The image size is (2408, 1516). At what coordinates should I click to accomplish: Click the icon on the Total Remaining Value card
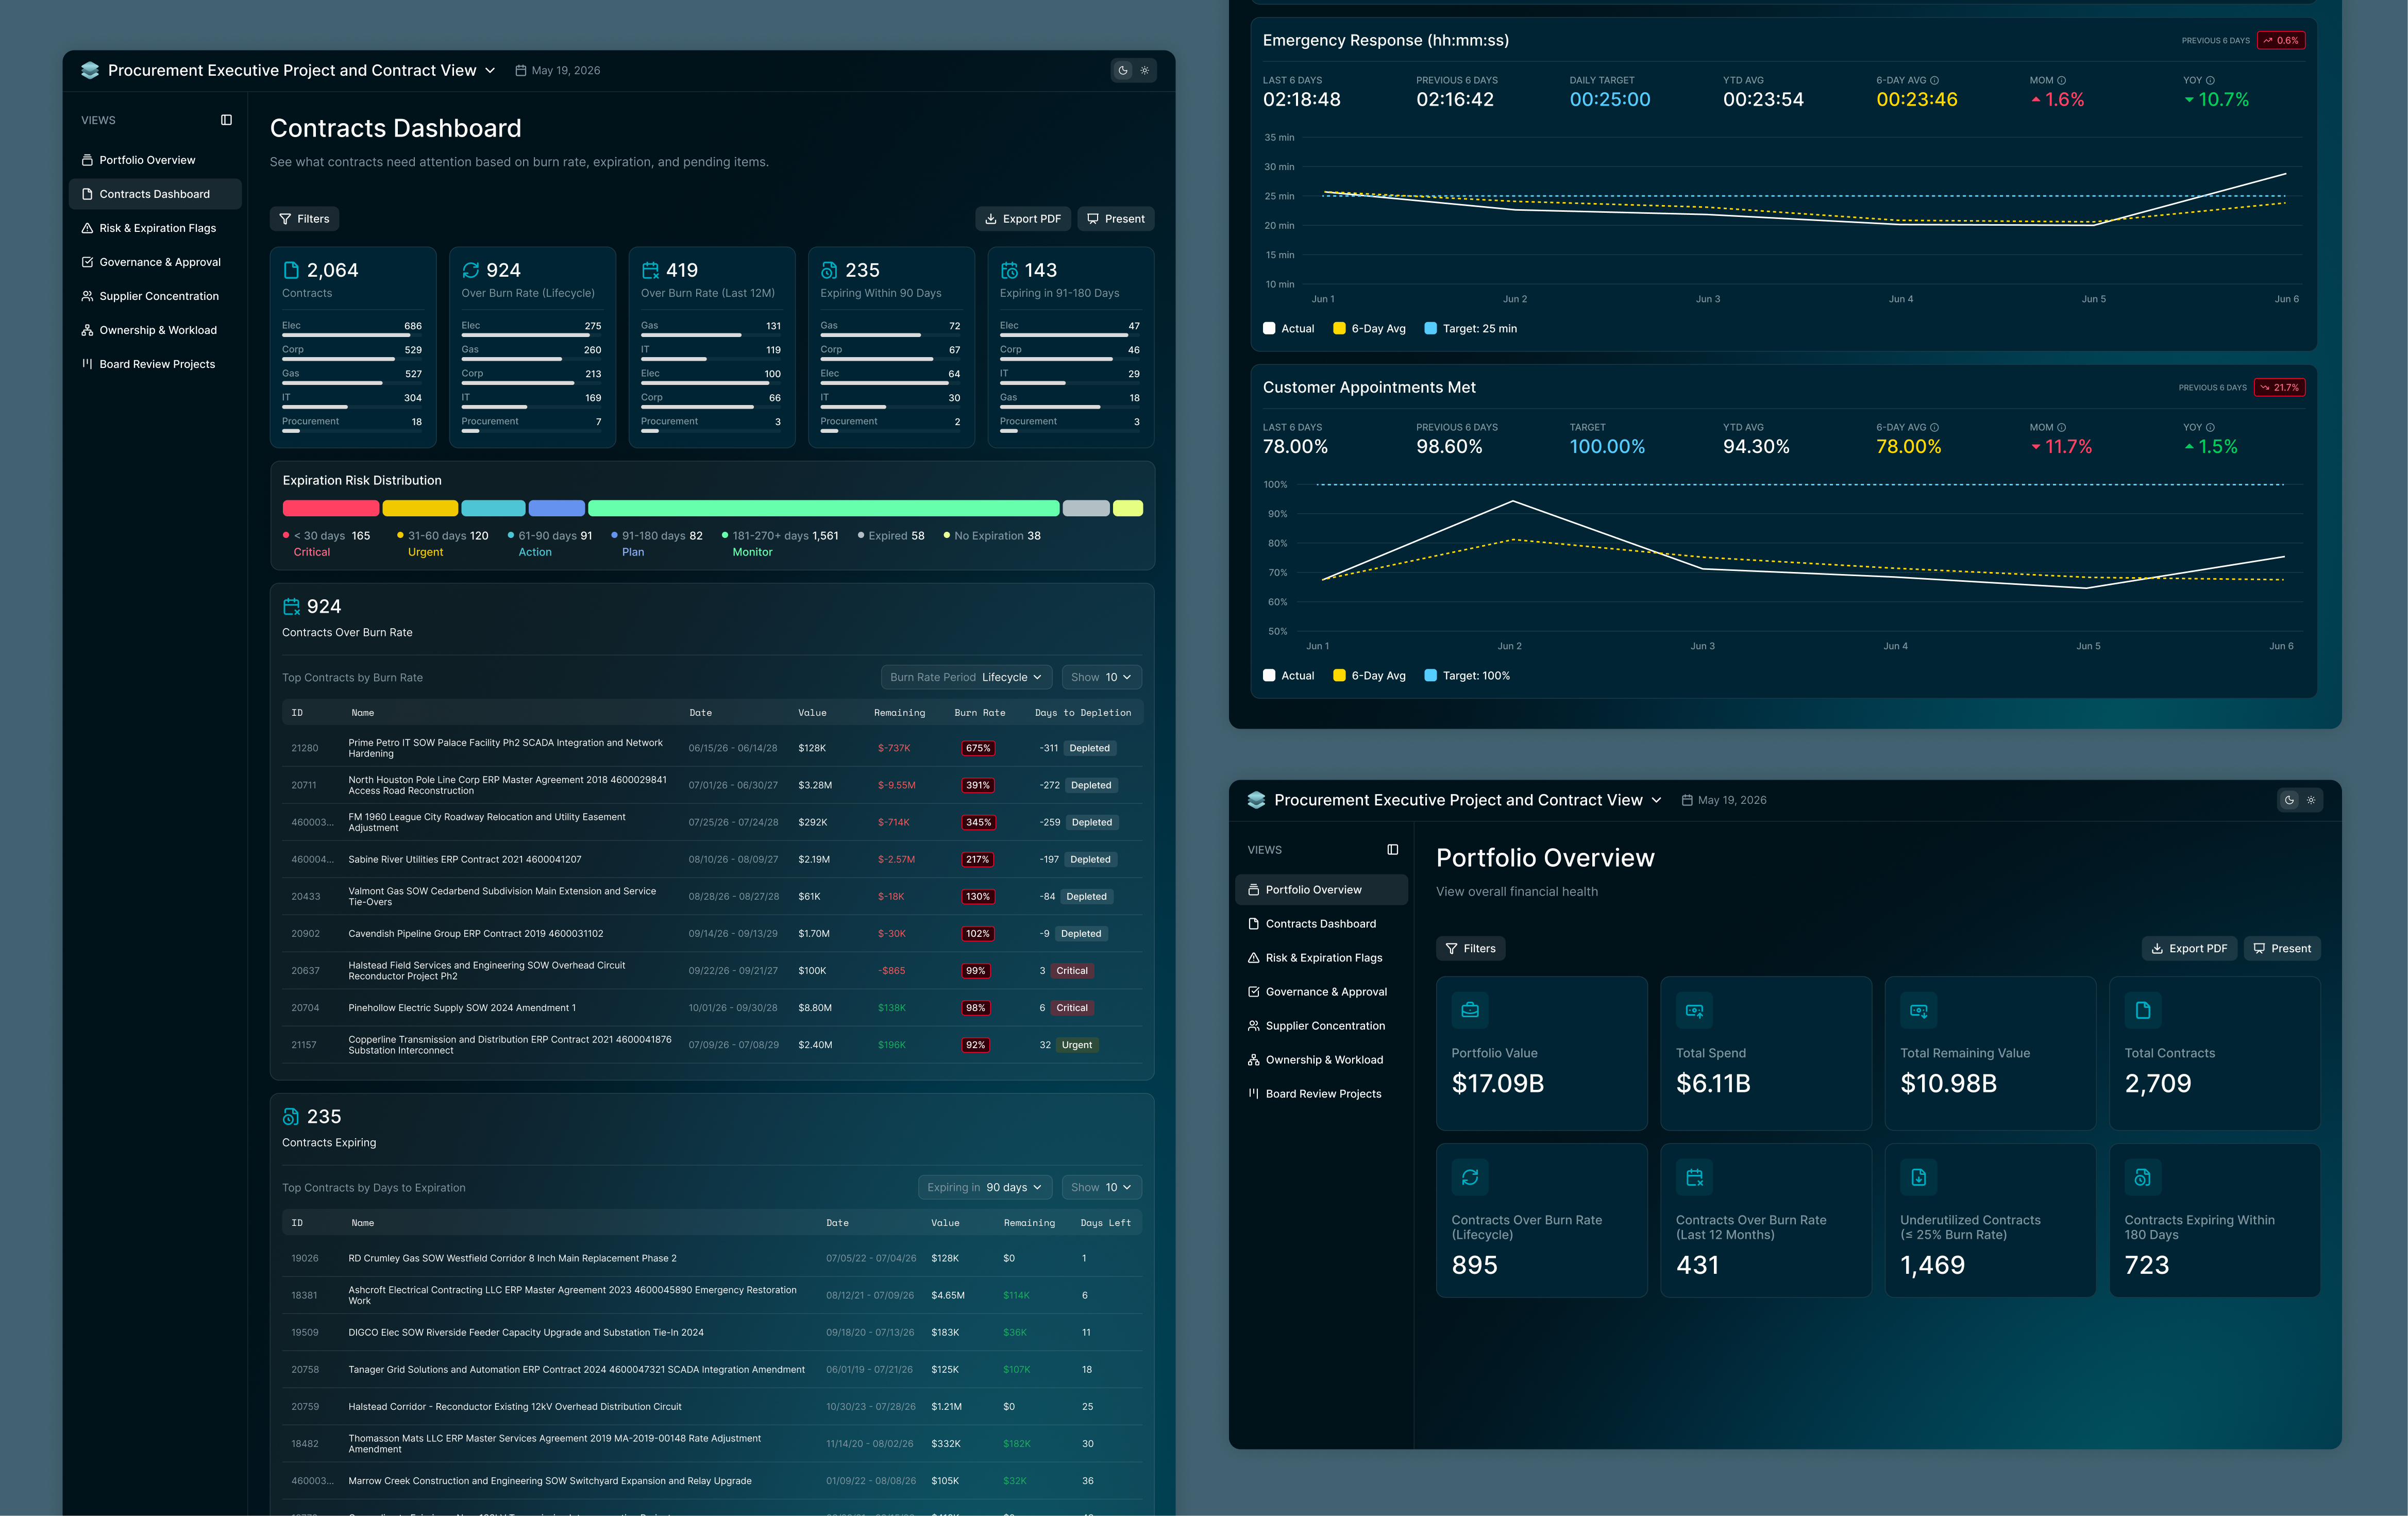(1918, 1010)
